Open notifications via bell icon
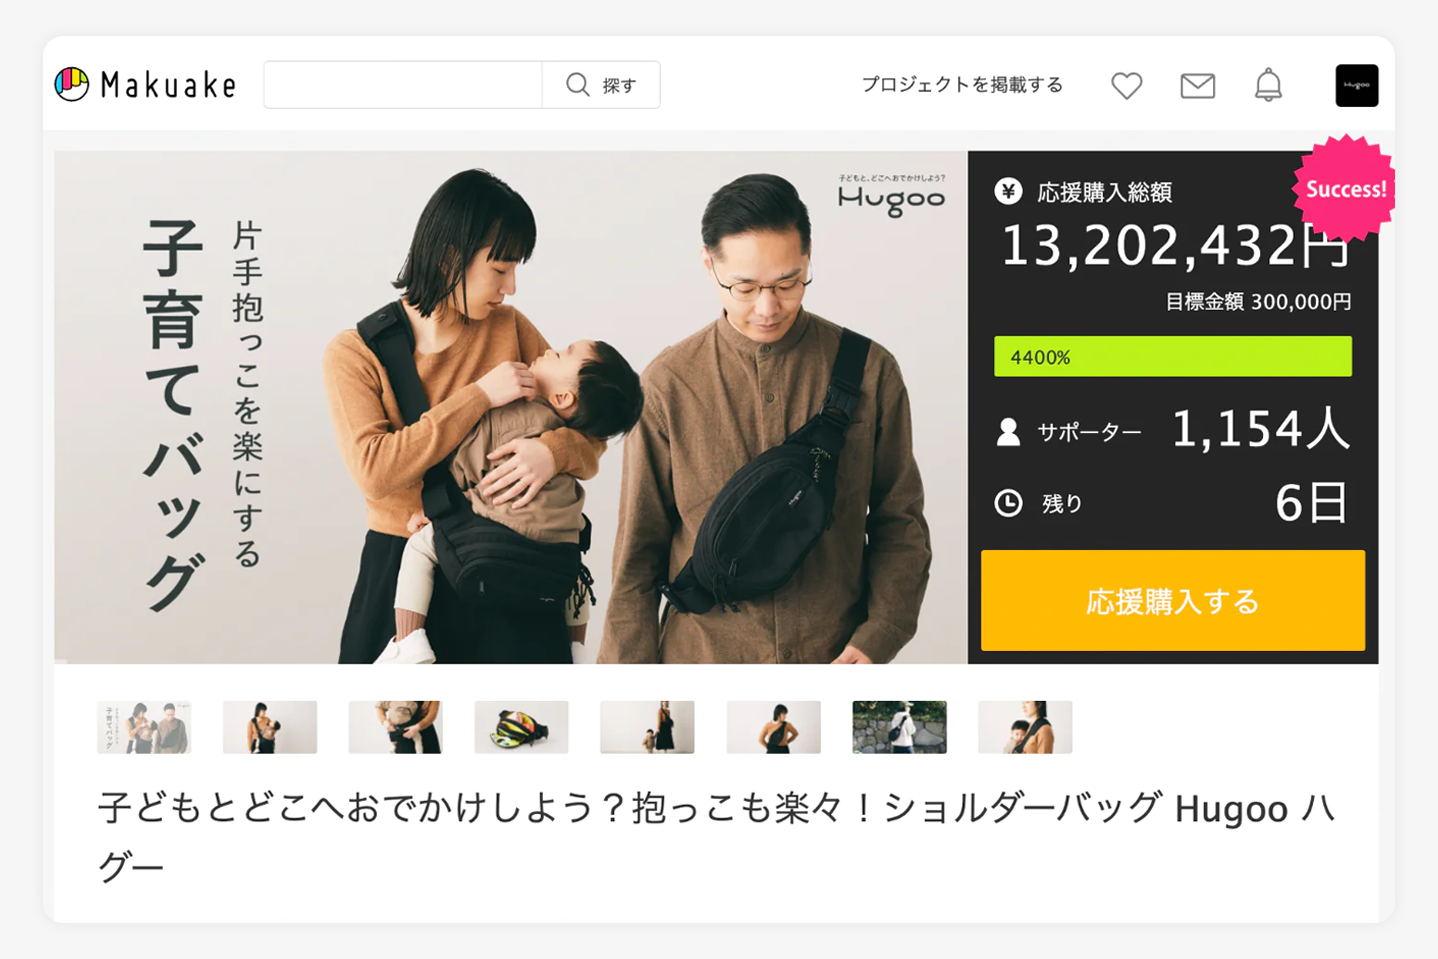 pyautogui.click(x=1268, y=85)
